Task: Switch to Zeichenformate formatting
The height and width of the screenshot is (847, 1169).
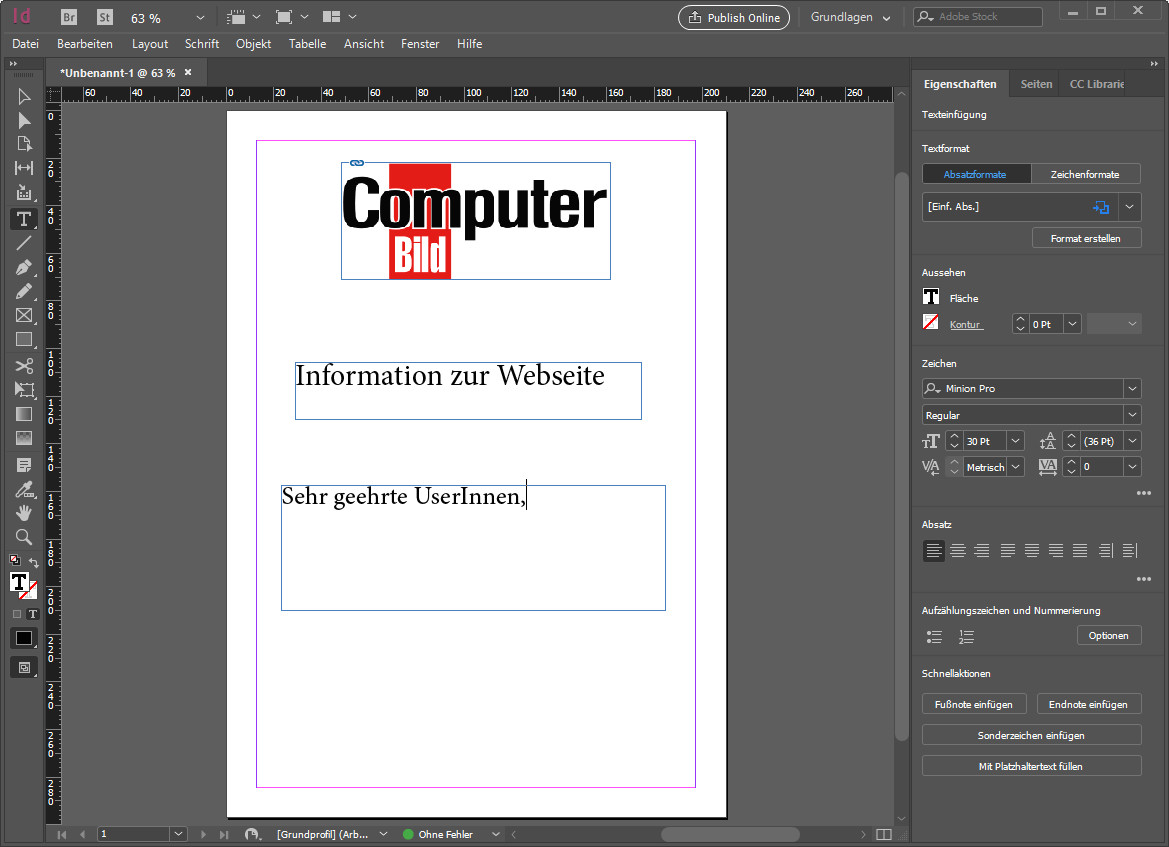Action: click(1086, 173)
